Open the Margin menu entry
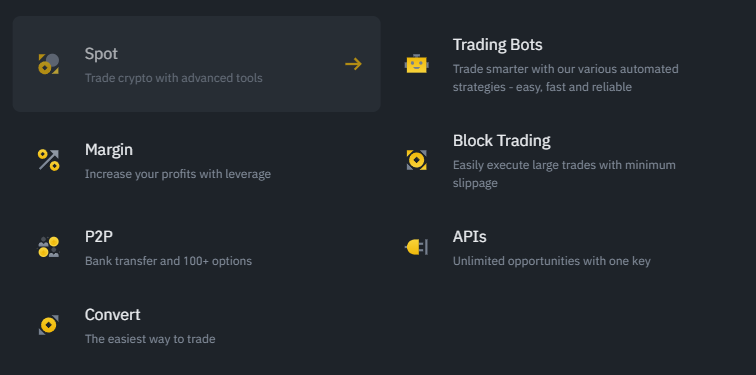 [x=197, y=160]
